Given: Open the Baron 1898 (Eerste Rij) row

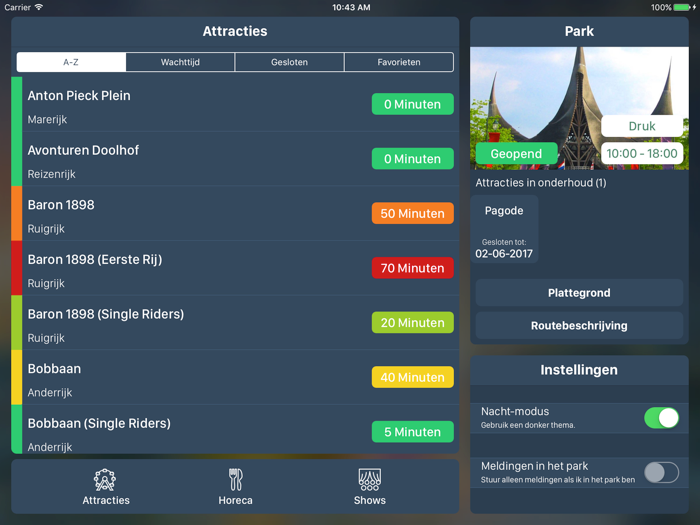Looking at the screenshot, I should pos(235,268).
